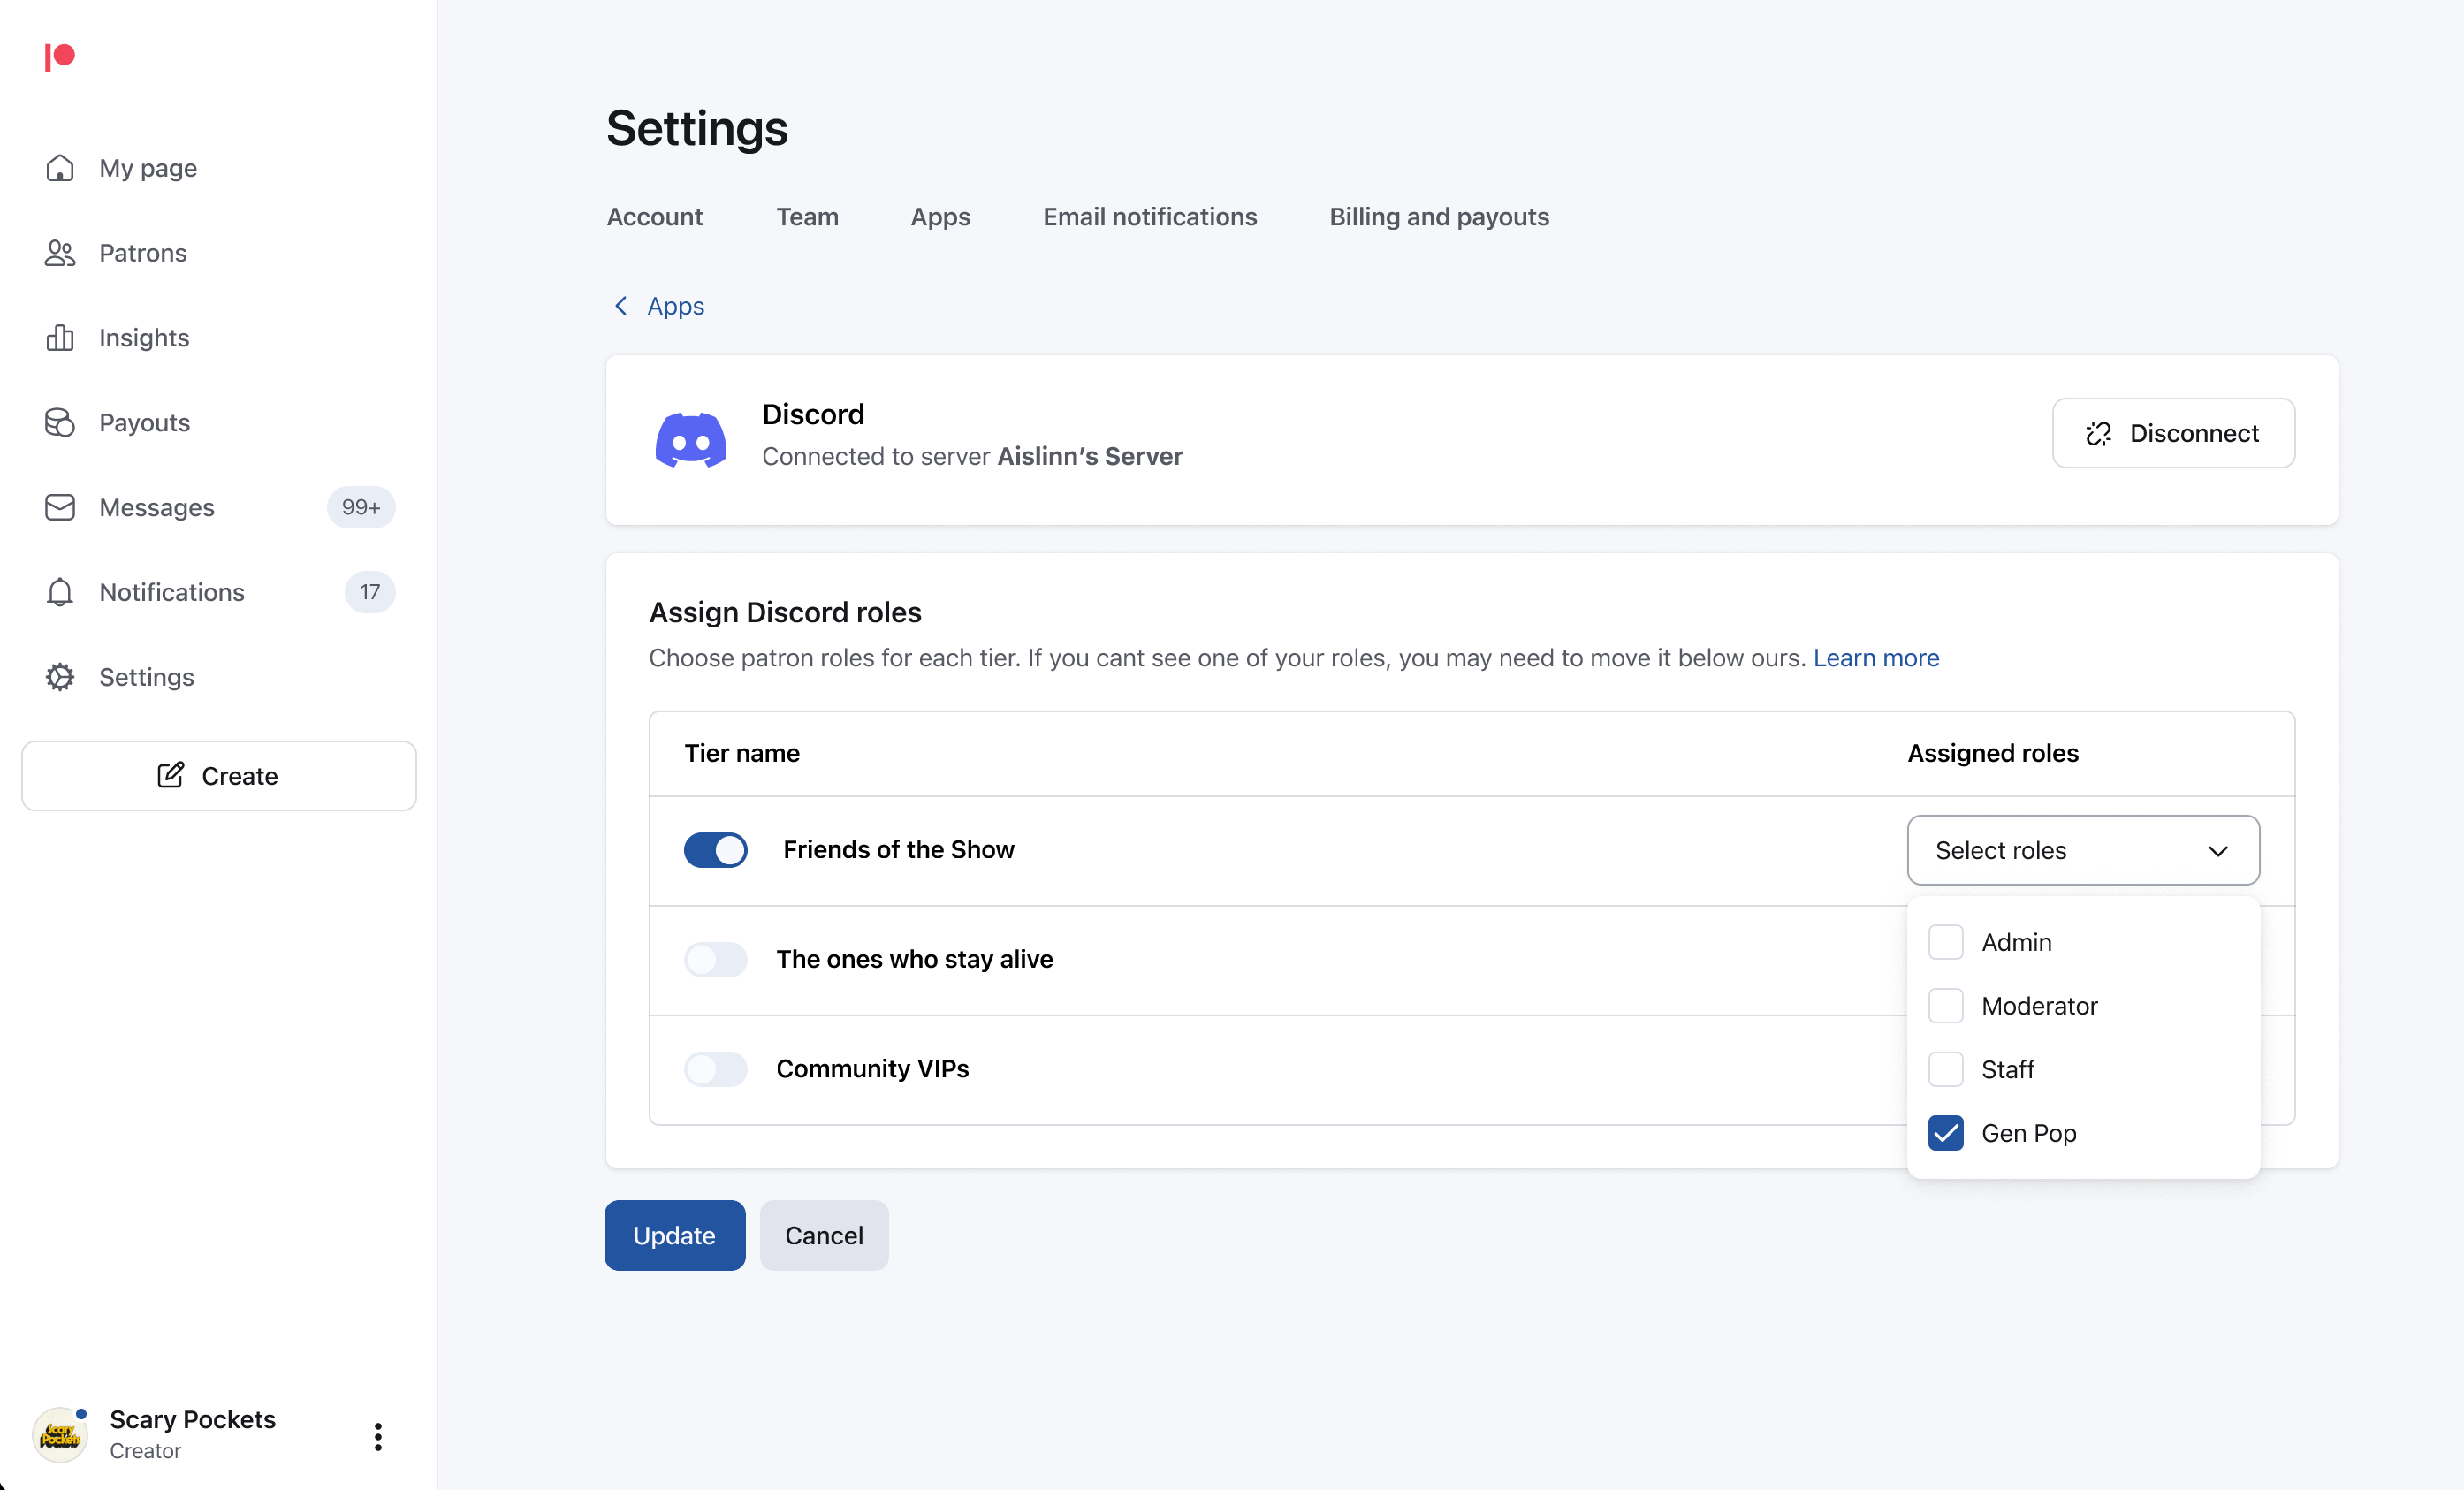Click the Update button
2464x1490 pixels.
[x=674, y=1235]
